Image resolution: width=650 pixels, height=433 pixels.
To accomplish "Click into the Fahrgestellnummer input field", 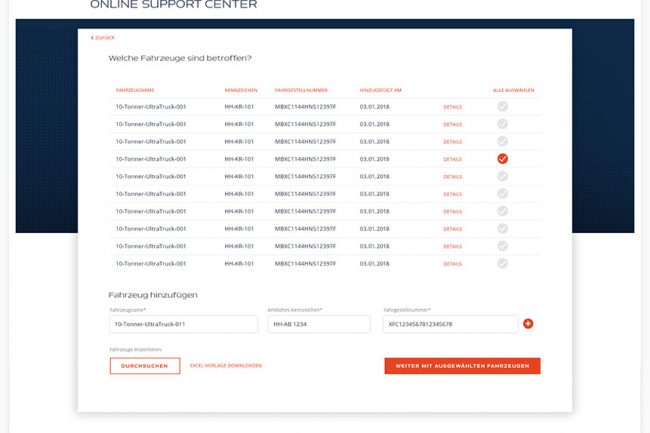I will pyautogui.click(x=450, y=324).
